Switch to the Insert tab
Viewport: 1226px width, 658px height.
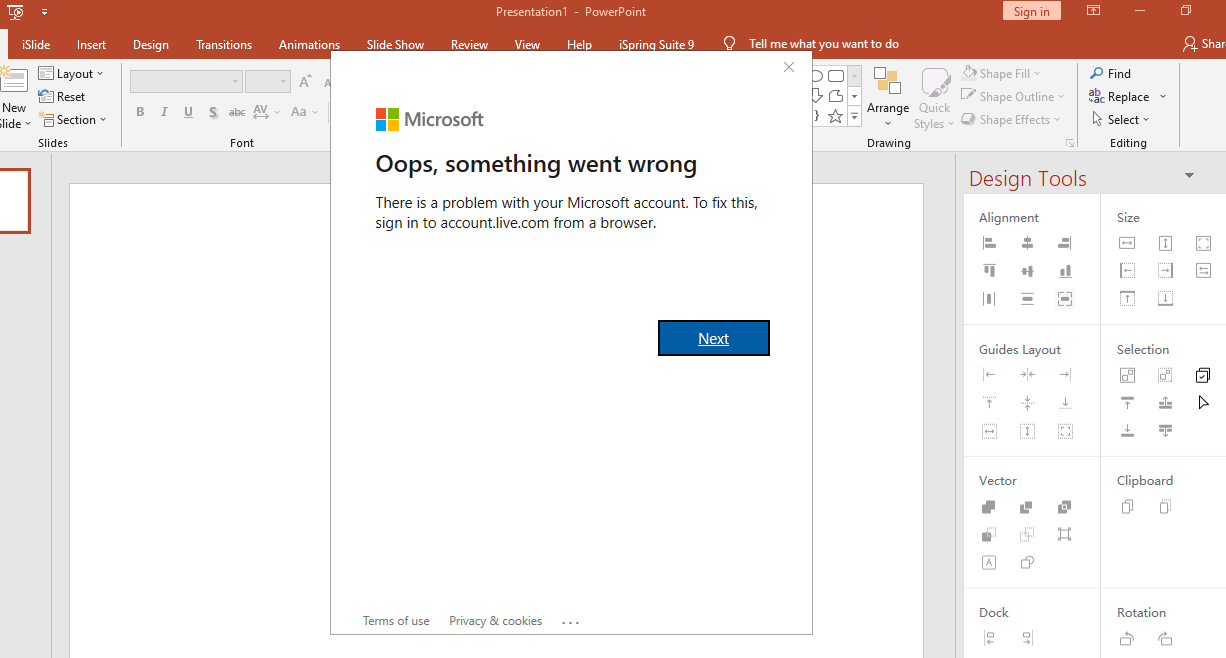[x=91, y=44]
